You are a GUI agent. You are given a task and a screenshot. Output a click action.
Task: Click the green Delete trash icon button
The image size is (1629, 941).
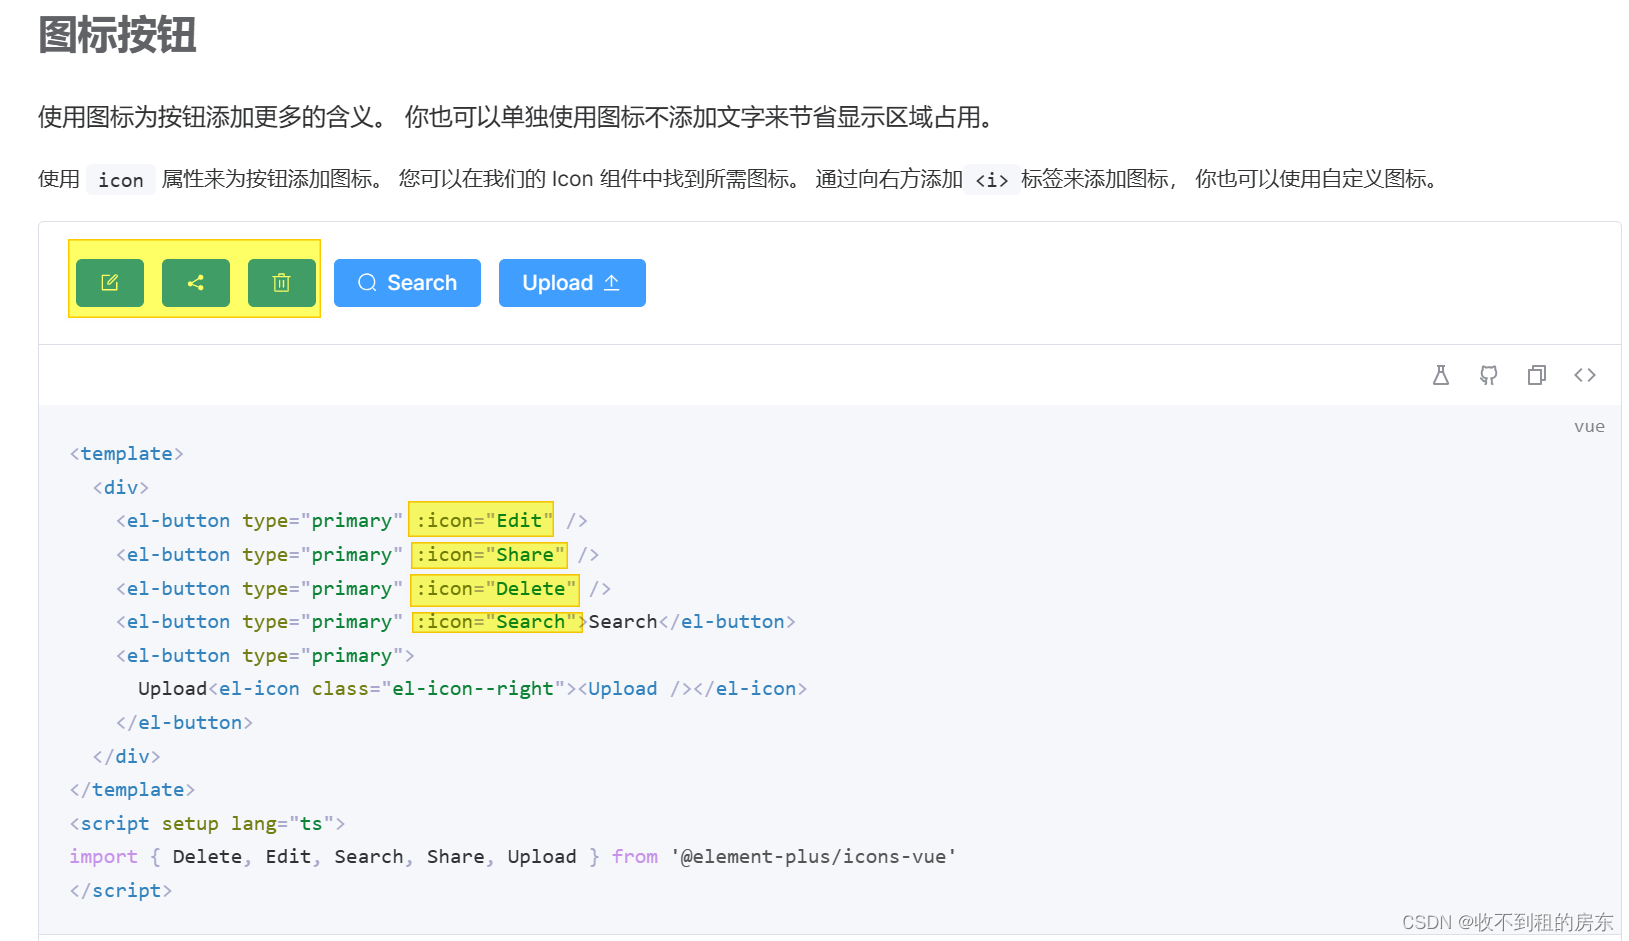coord(282,283)
